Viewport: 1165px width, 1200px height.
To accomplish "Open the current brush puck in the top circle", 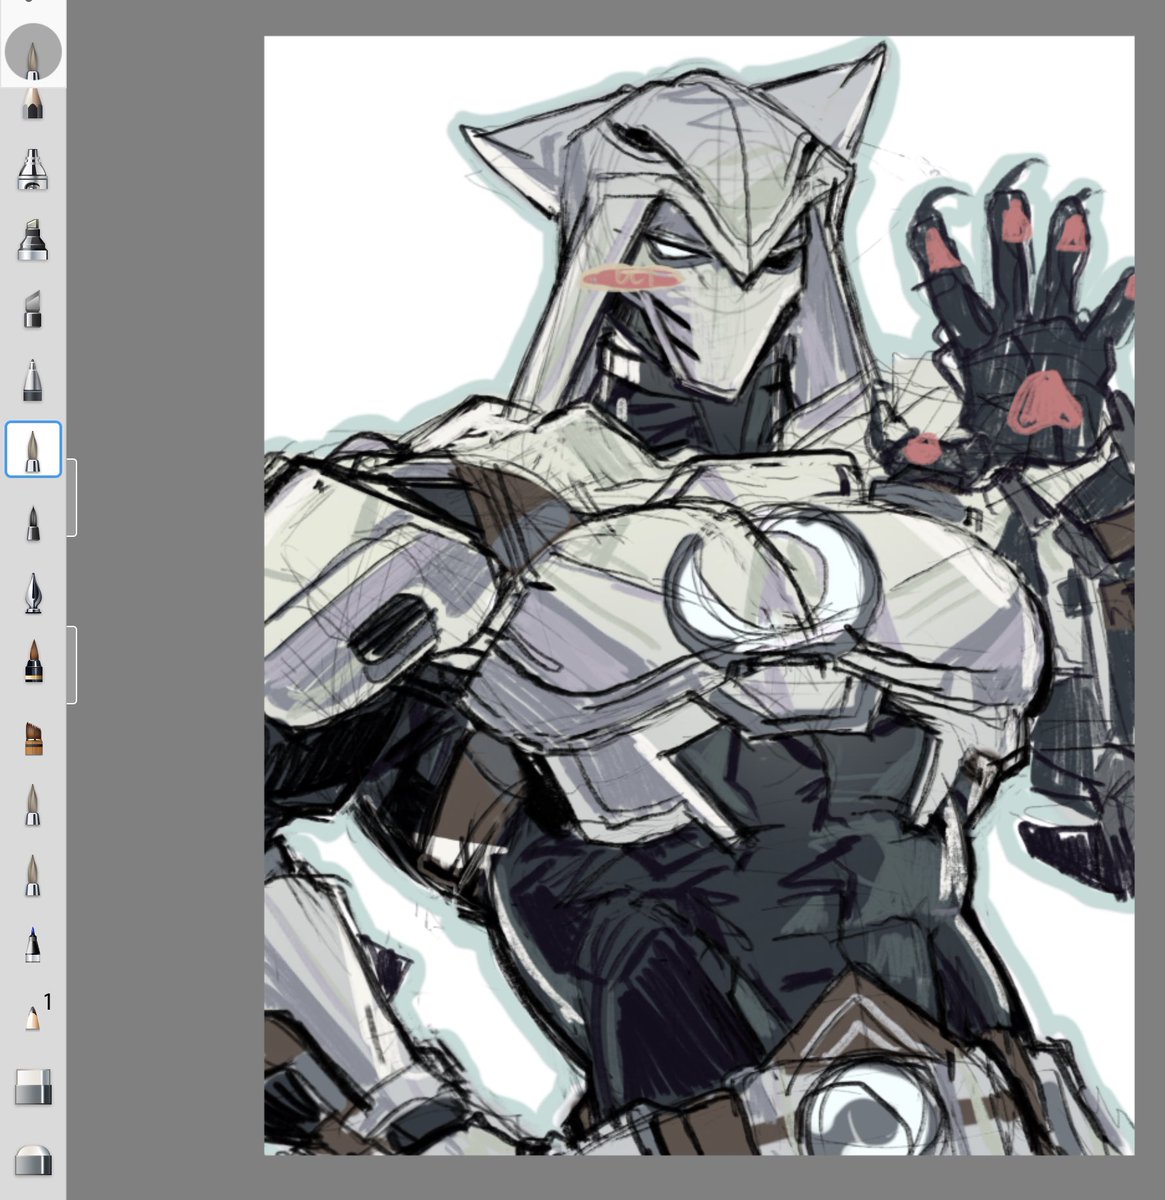I will point(33,54).
